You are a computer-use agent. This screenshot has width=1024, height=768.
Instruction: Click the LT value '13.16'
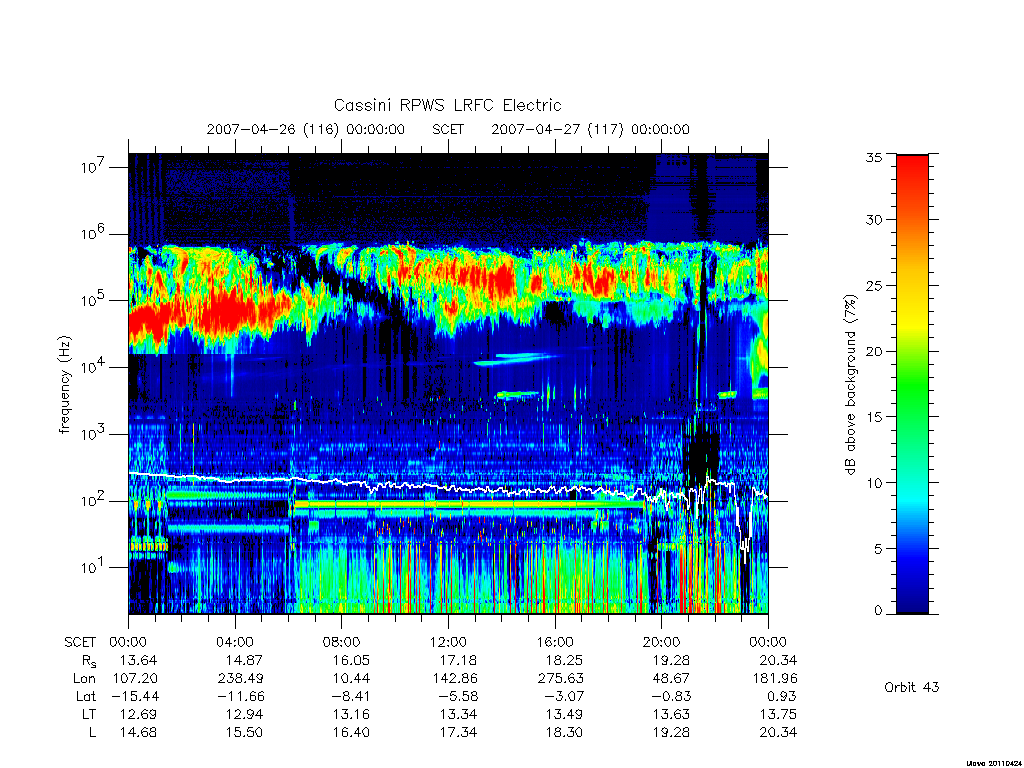[x=351, y=714]
